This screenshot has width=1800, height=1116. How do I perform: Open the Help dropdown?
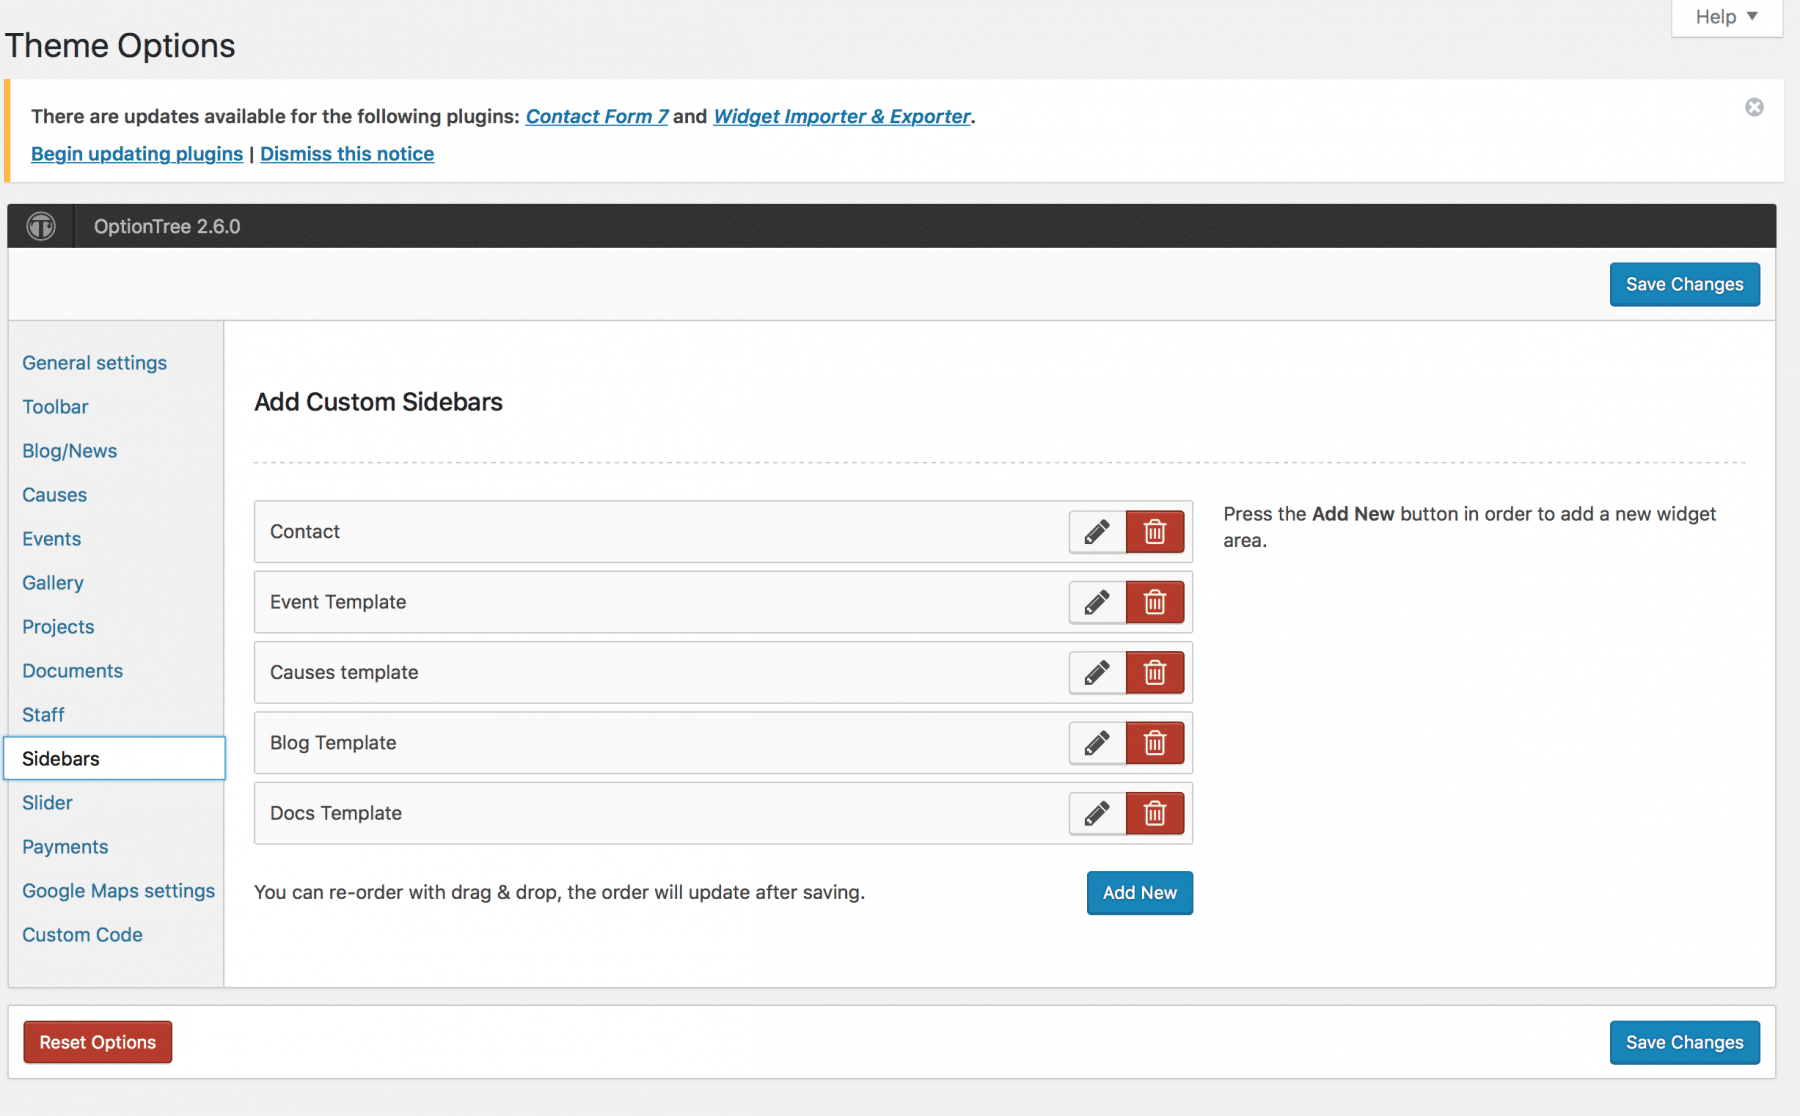(x=1725, y=16)
